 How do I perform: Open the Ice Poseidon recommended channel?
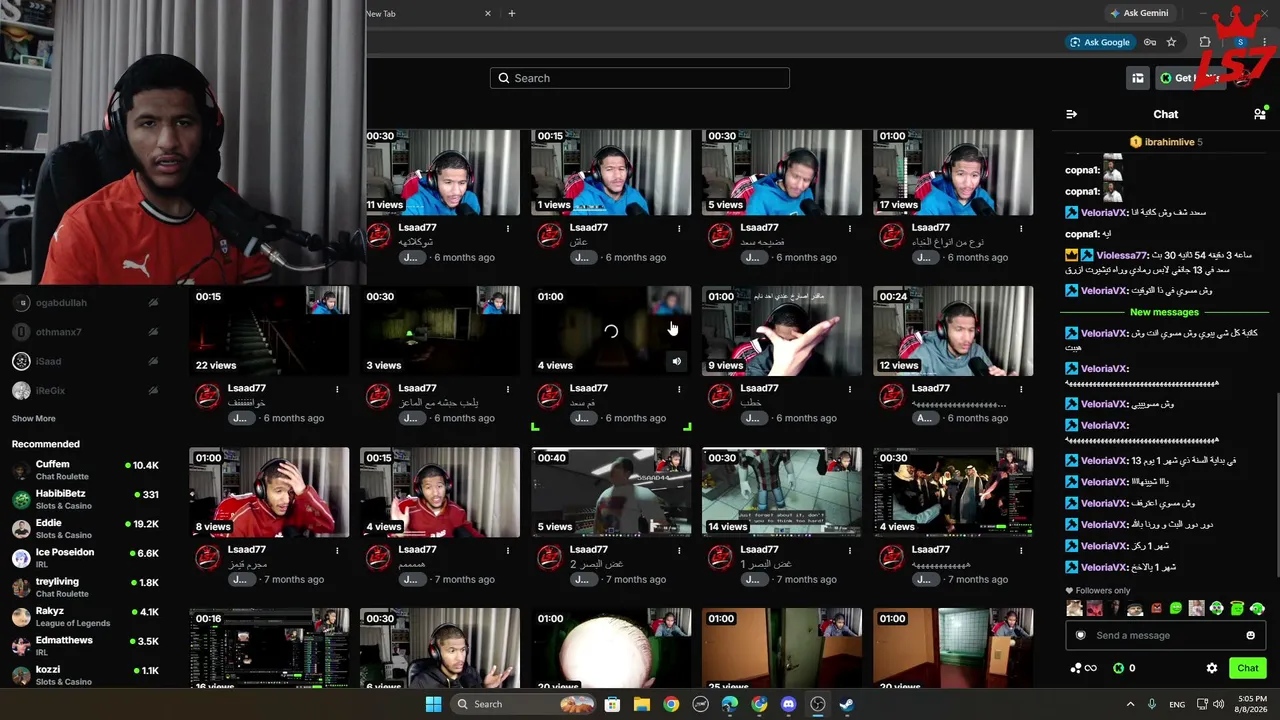pos(85,558)
